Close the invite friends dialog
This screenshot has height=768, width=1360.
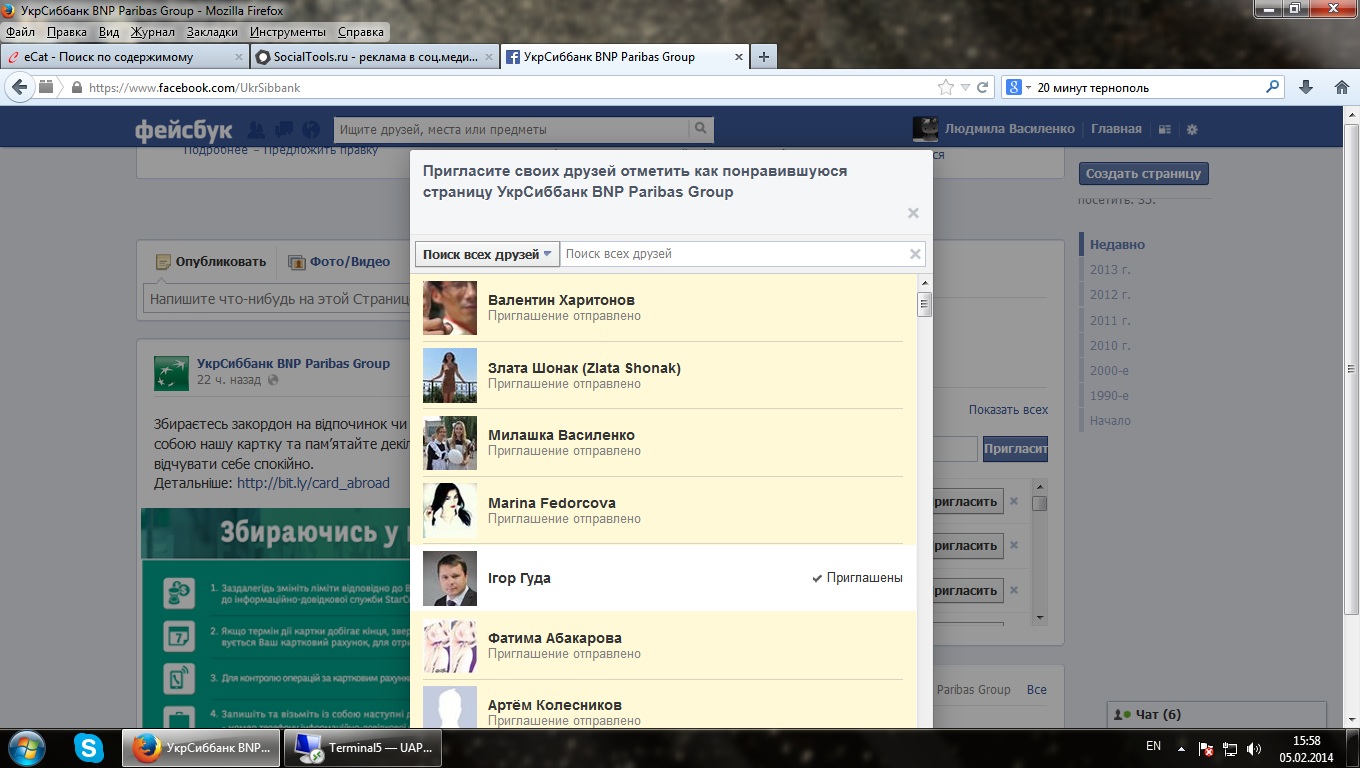pyautogui.click(x=913, y=213)
